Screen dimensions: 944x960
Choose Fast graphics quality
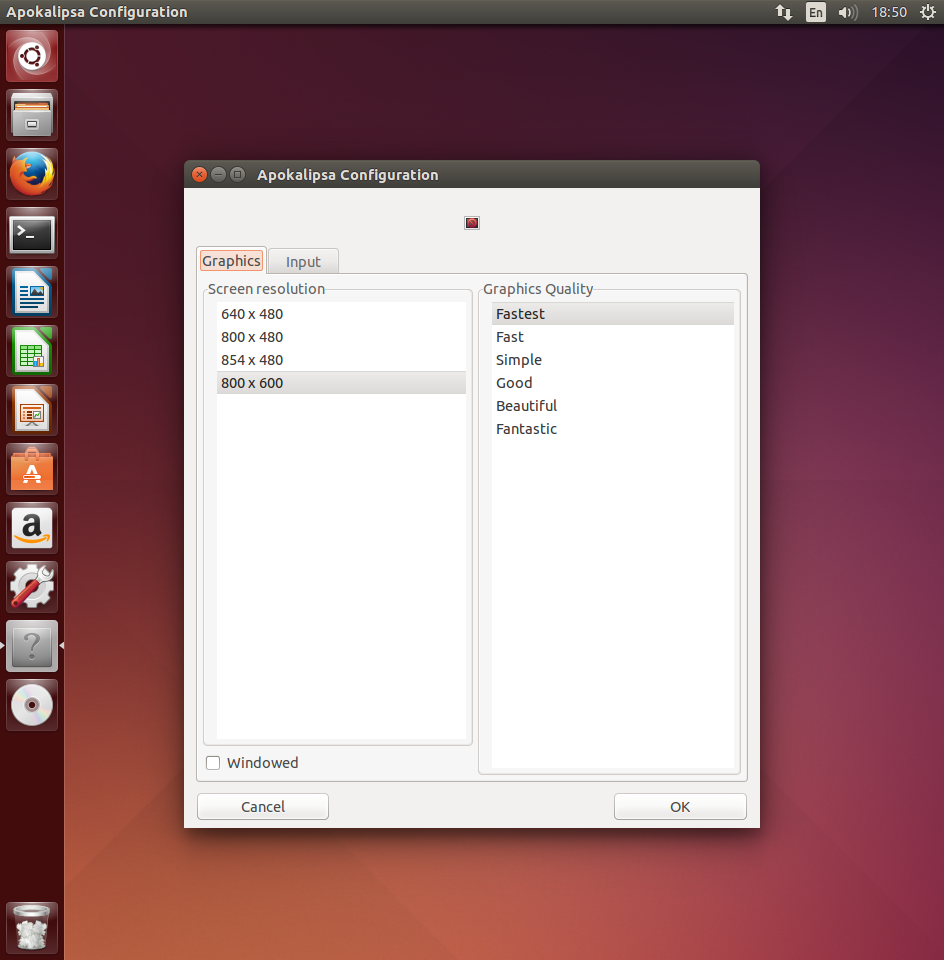[x=613, y=337]
